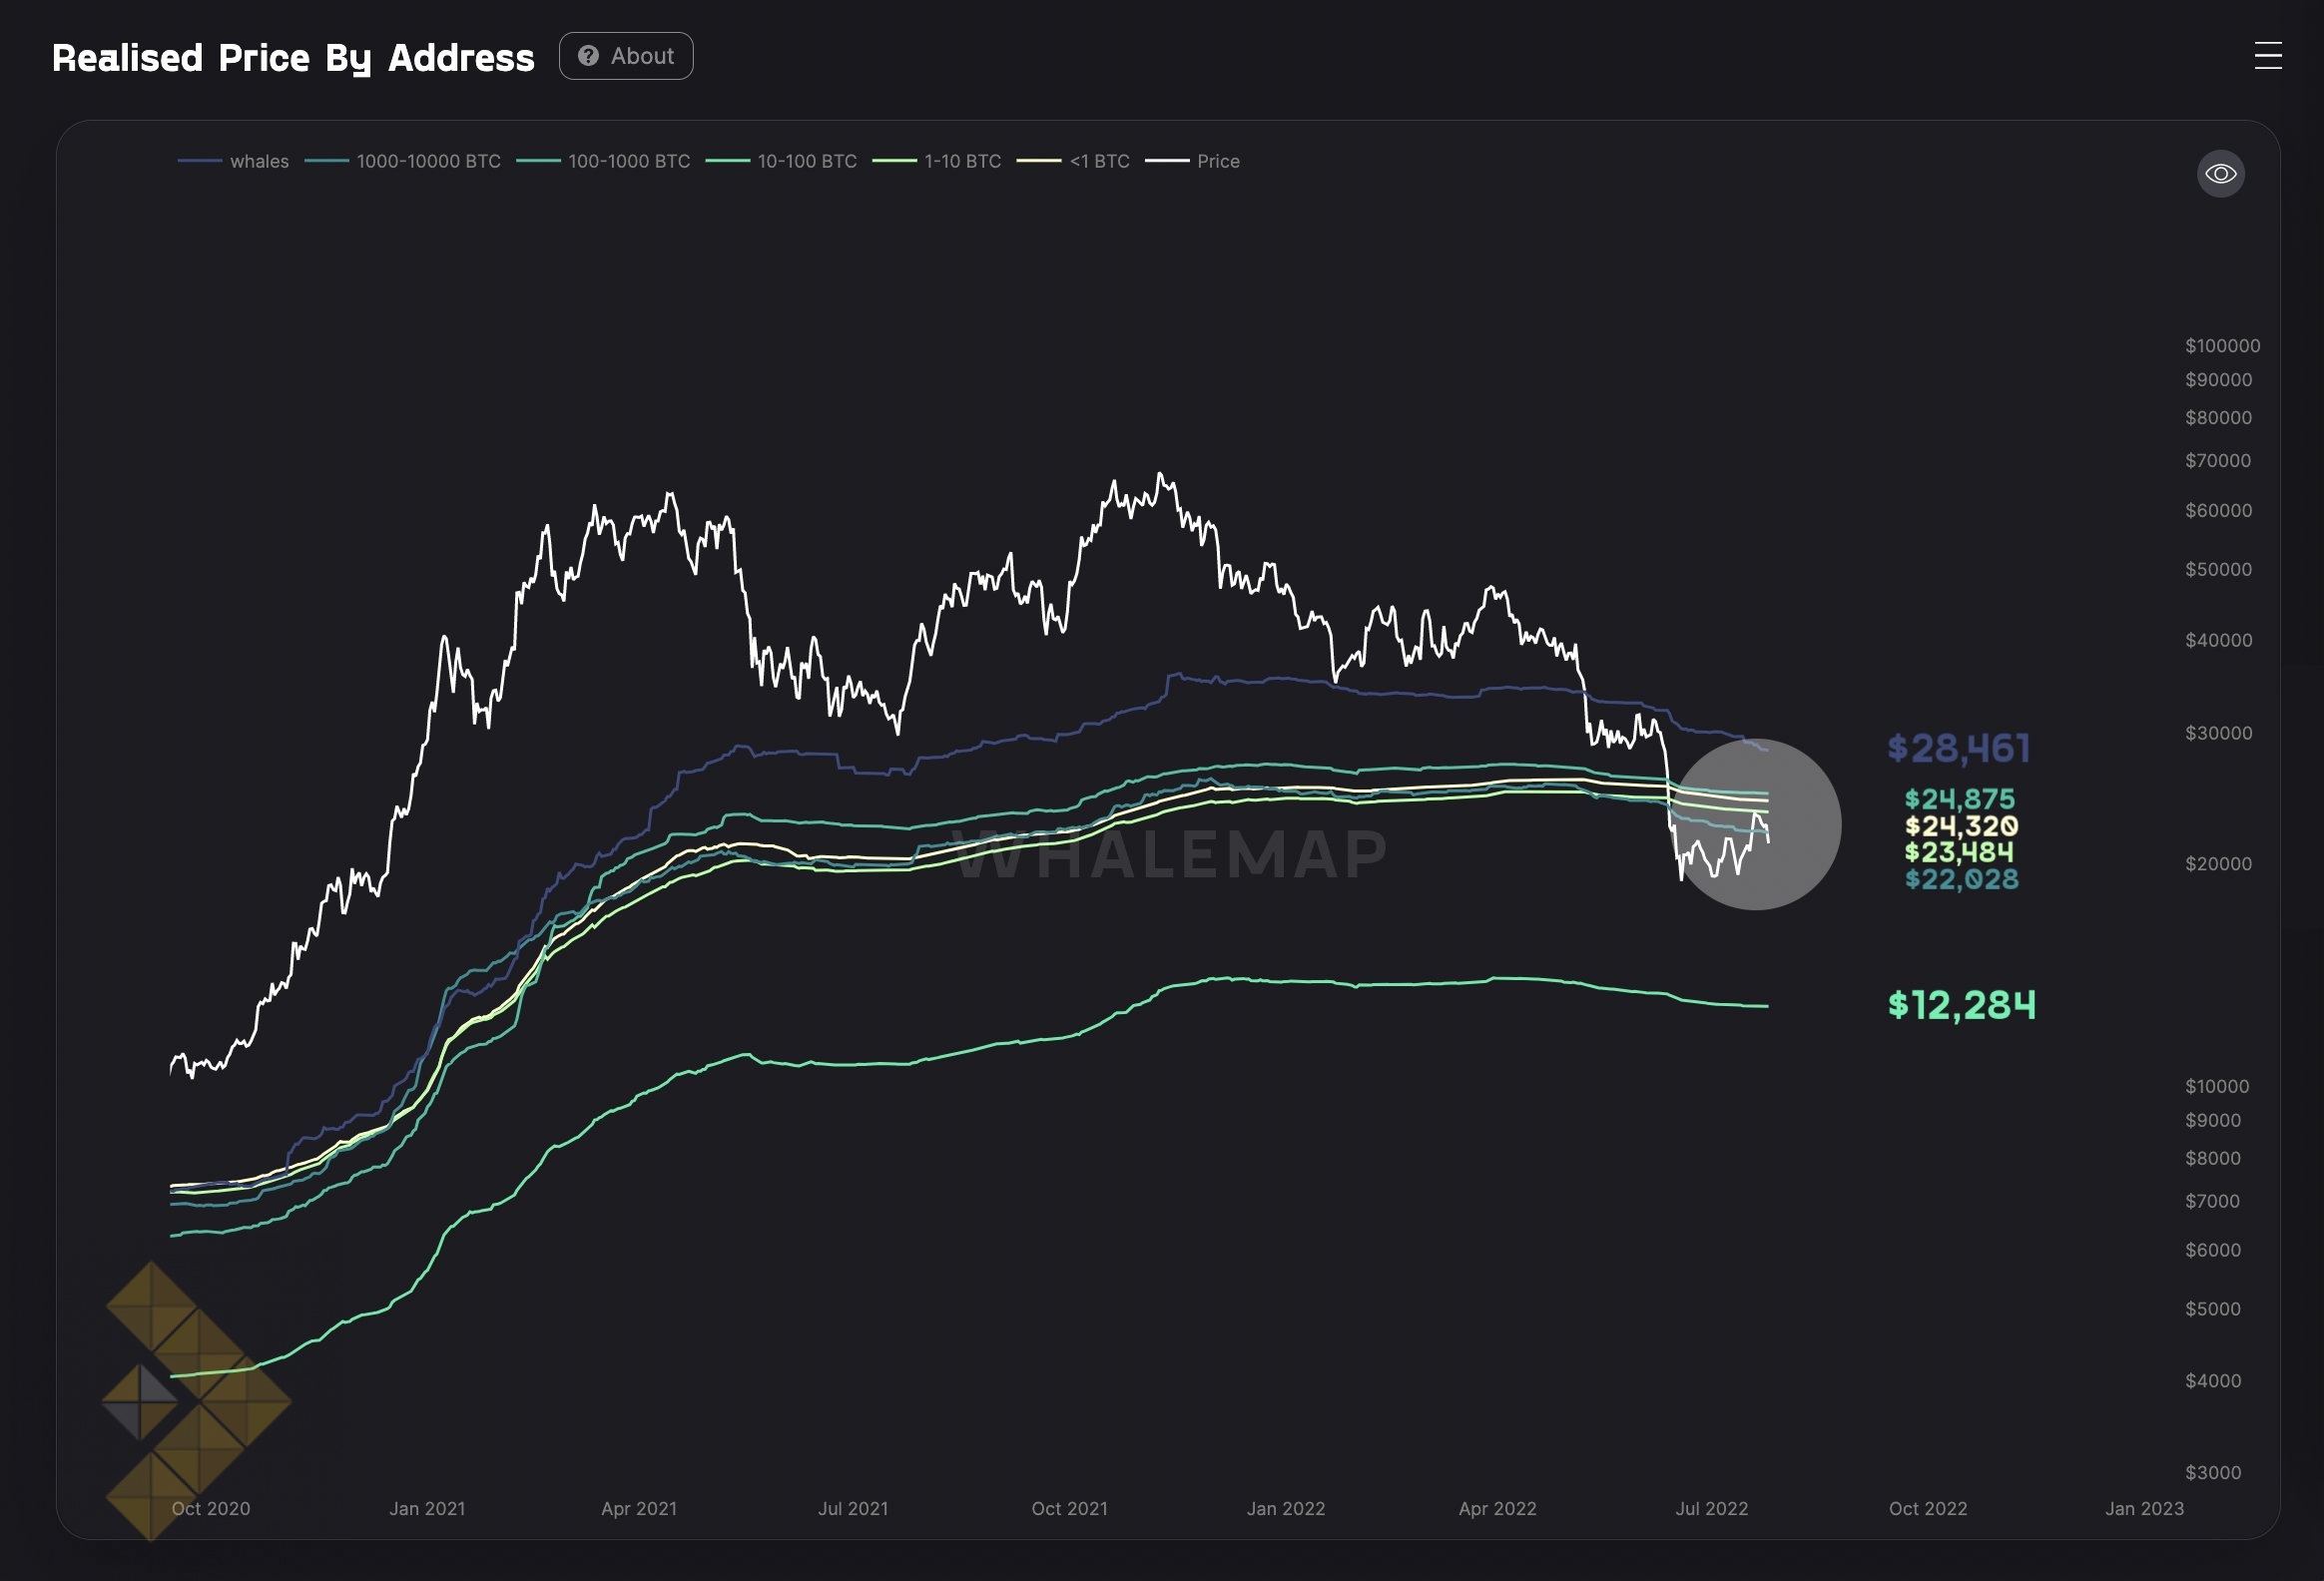Toggle the 1000-10000 BTC legend series
The height and width of the screenshot is (1581, 2324).
(x=428, y=161)
